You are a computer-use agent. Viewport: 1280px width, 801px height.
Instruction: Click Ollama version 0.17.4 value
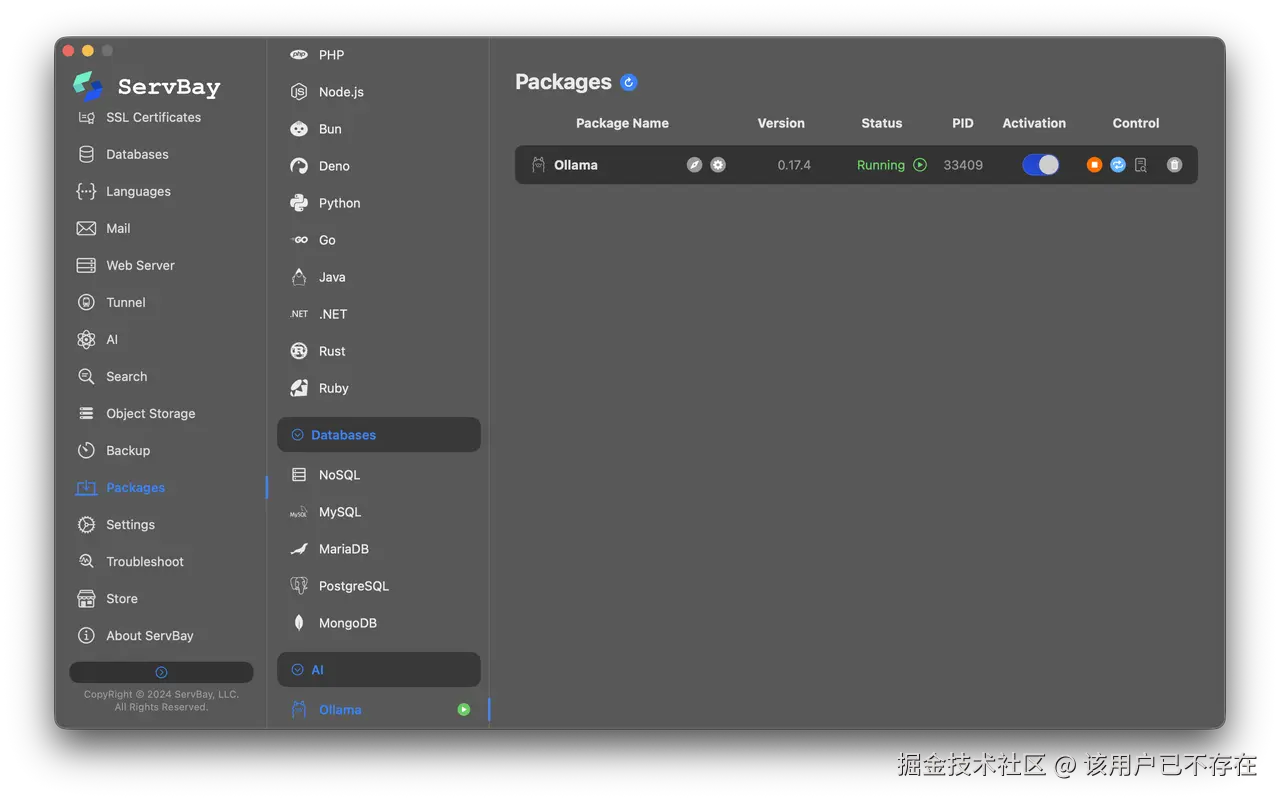(x=794, y=165)
